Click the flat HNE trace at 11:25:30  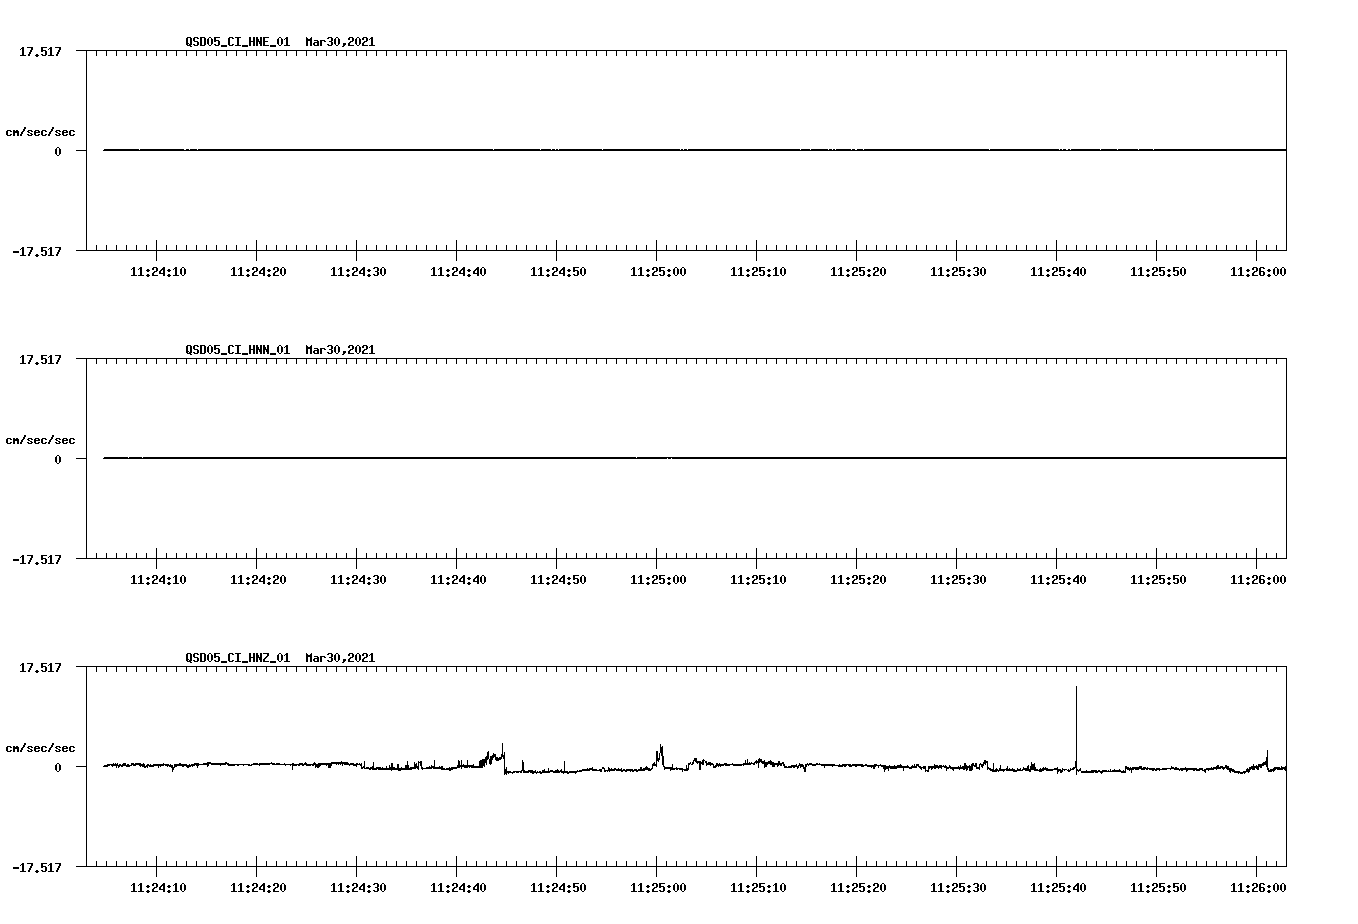pos(955,150)
